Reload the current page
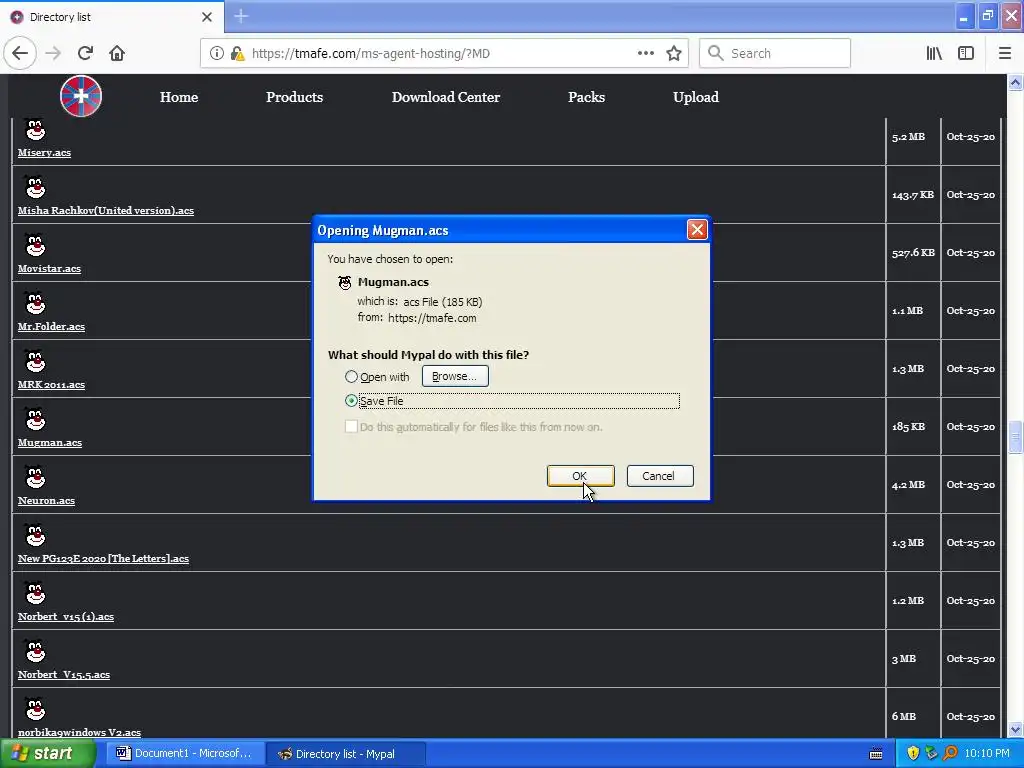 pyautogui.click(x=85, y=53)
